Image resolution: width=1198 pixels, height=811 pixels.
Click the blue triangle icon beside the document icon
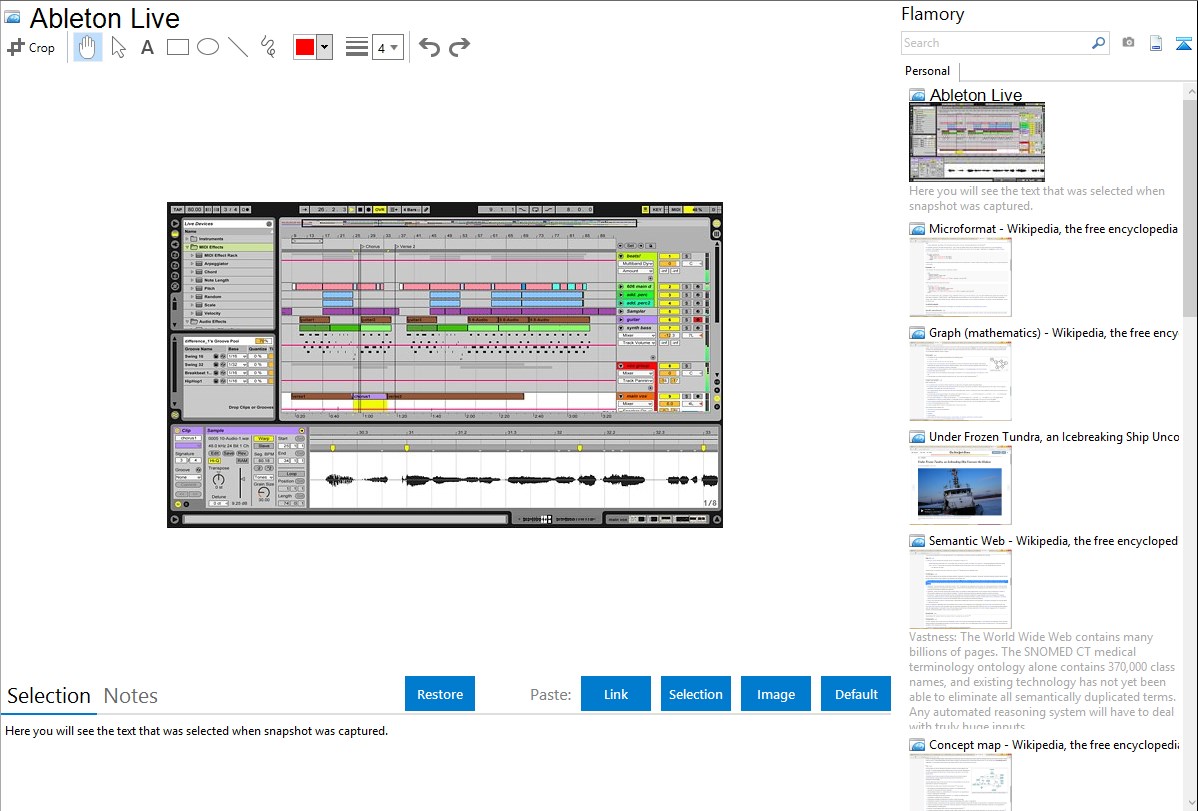[x=1183, y=43]
